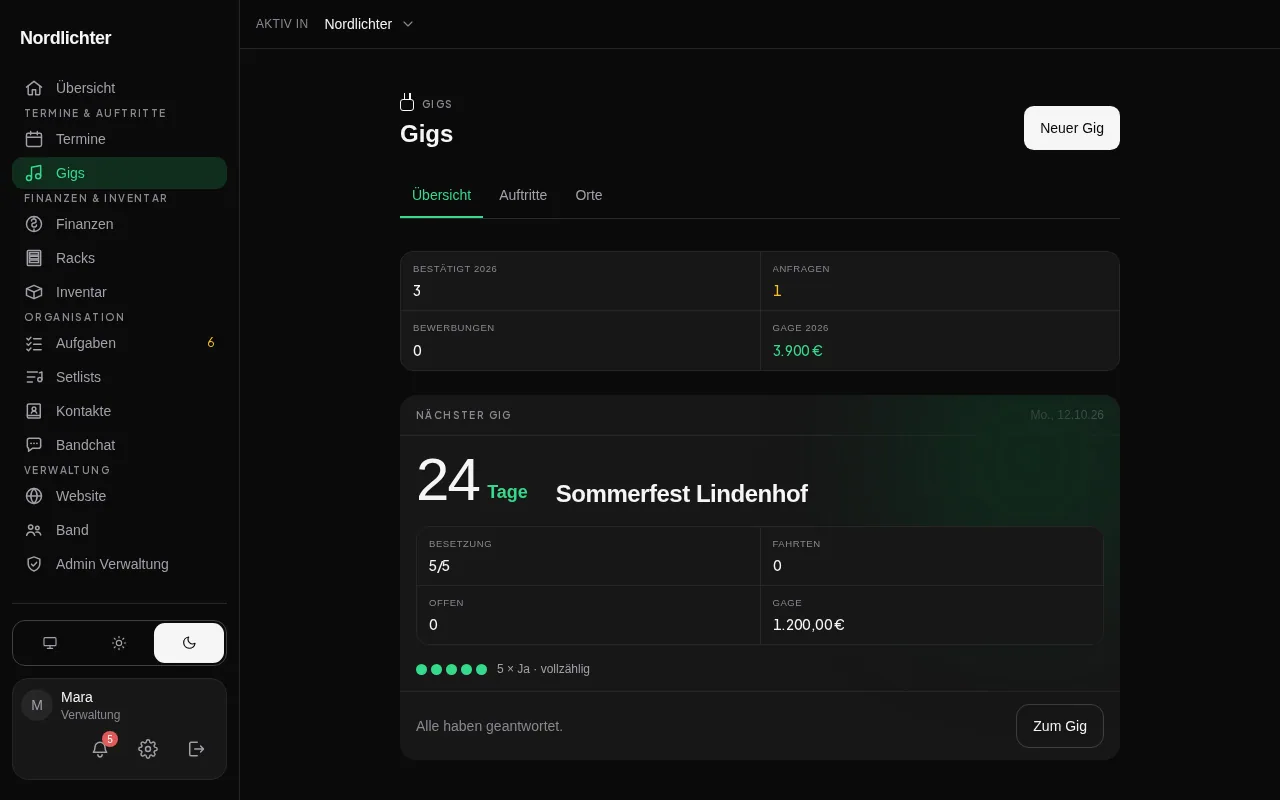Click the Aufgaben count badge 6

point(211,343)
